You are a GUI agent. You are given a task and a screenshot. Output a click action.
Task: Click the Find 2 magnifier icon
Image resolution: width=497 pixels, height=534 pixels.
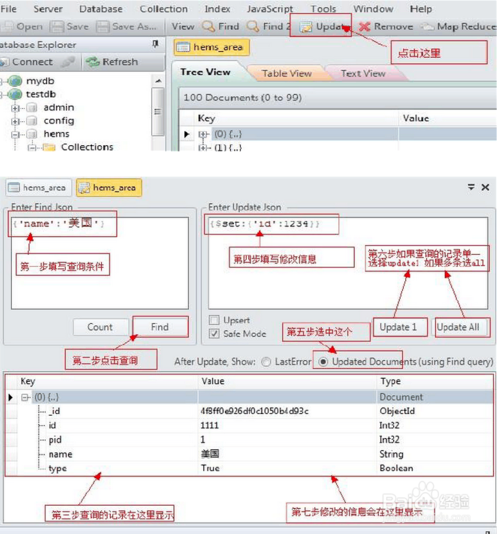click(253, 26)
